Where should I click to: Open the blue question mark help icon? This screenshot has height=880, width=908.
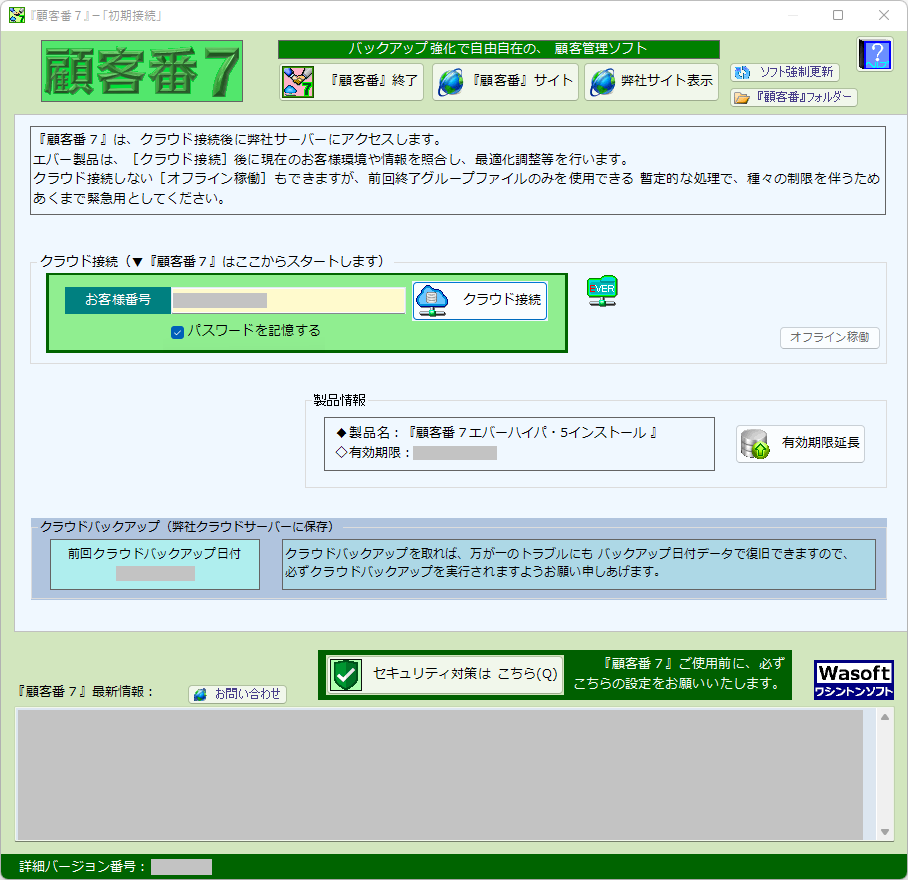point(875,54)
